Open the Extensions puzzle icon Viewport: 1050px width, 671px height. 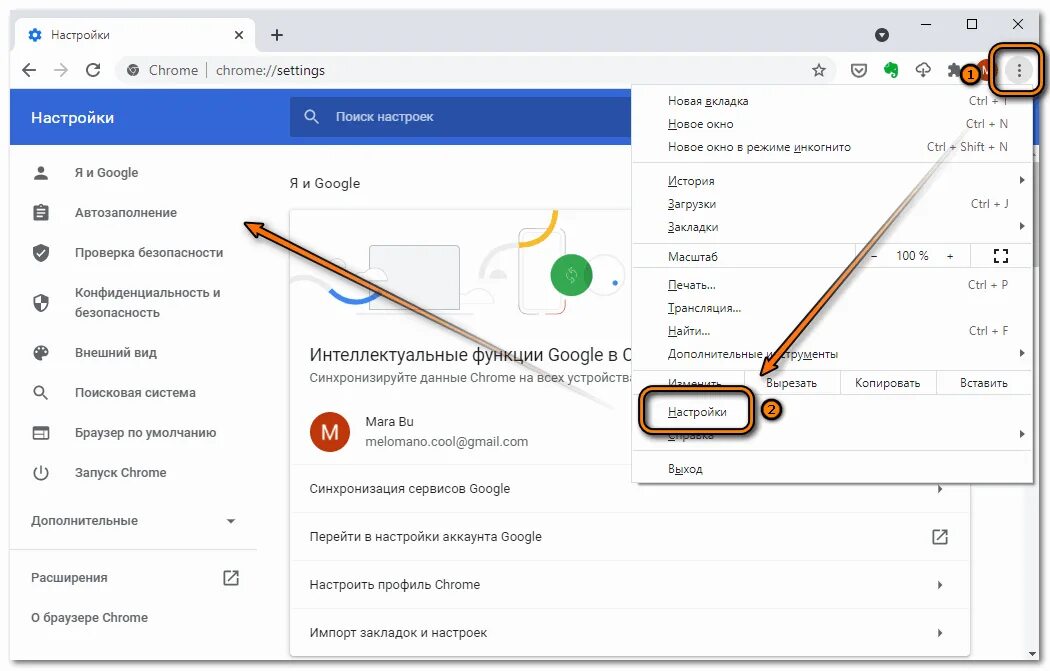click(954, 70)
